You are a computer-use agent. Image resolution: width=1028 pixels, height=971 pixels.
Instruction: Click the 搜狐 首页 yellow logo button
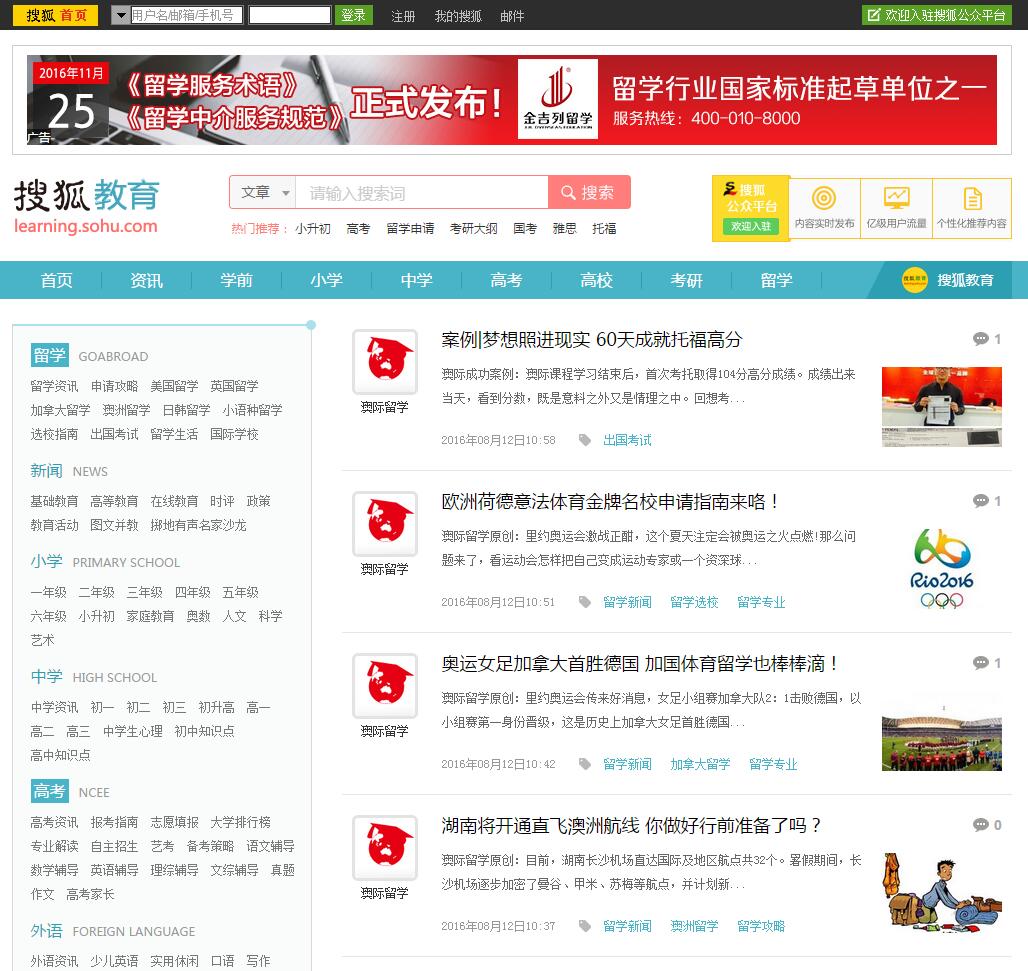55,15
